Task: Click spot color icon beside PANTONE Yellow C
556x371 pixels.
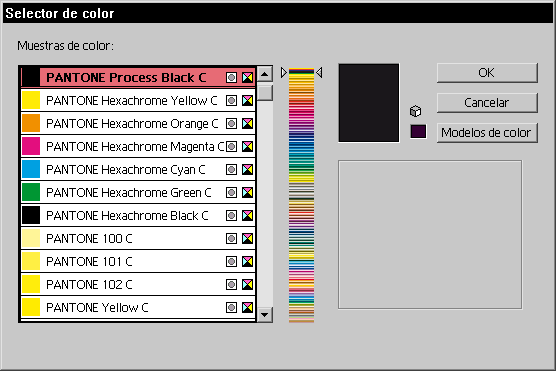Action: [x=232, y=308]
